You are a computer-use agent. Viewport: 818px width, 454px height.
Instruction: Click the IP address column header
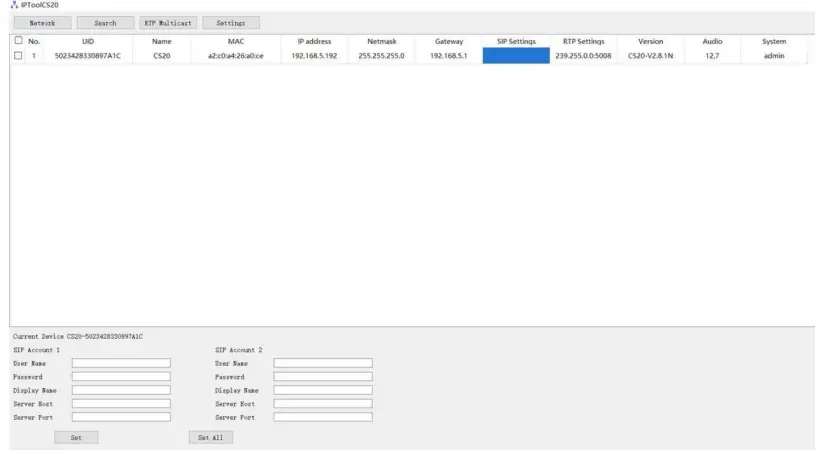point(314,41)
